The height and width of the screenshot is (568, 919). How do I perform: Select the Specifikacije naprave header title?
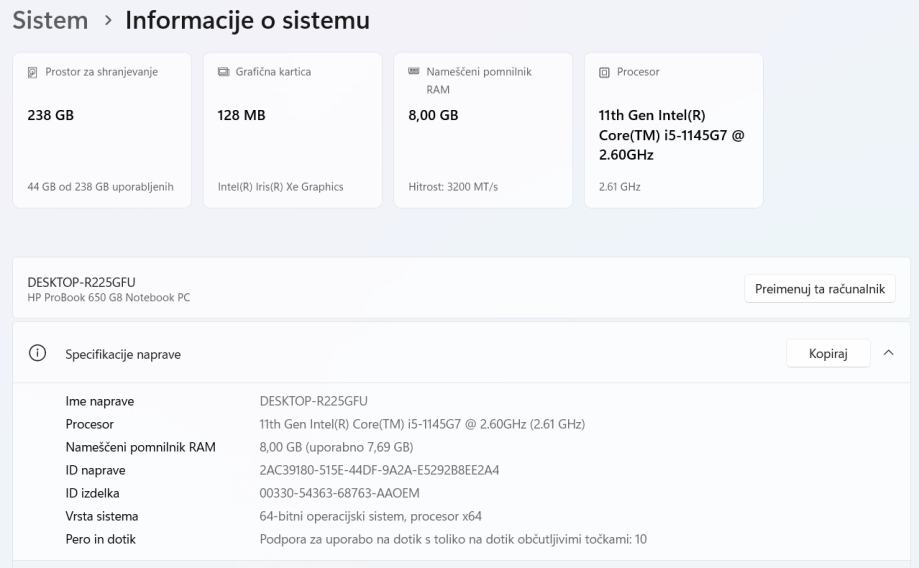[x=123, y=354]
